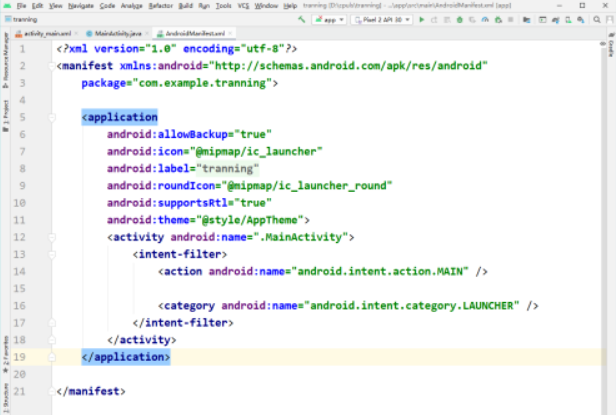The width and height of the screenshot is (616, 415).
Task: Click line 21 closing manifest tag
Action: (90, 391)
